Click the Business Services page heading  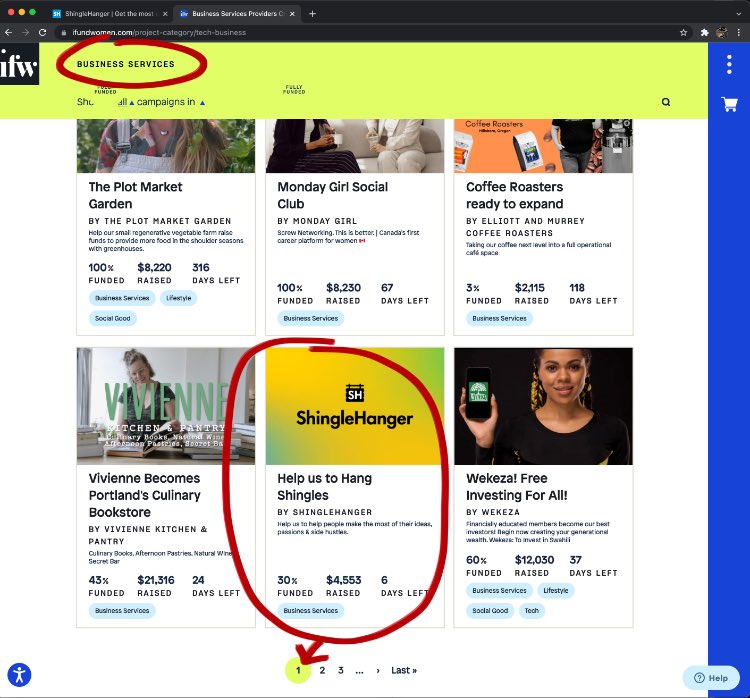pyautogui.click(x=126, y=64)
